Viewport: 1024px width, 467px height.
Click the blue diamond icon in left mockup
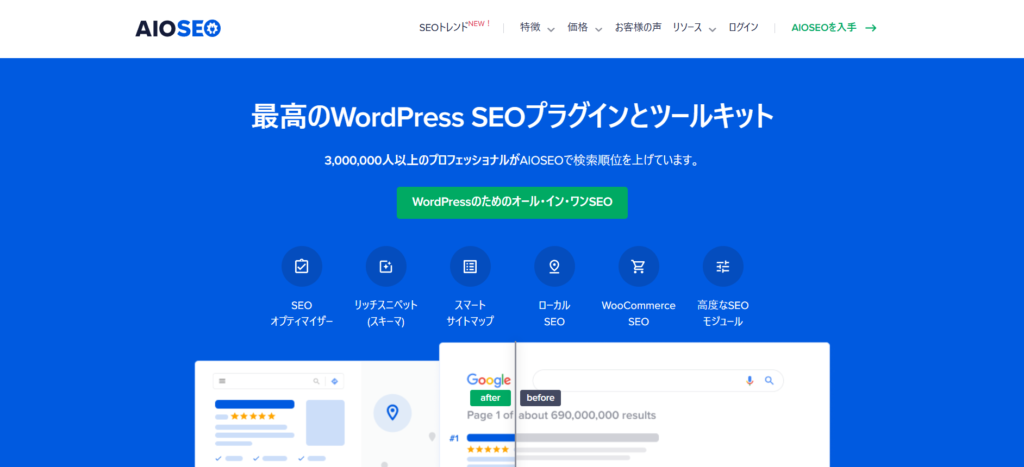click(335, 381)
